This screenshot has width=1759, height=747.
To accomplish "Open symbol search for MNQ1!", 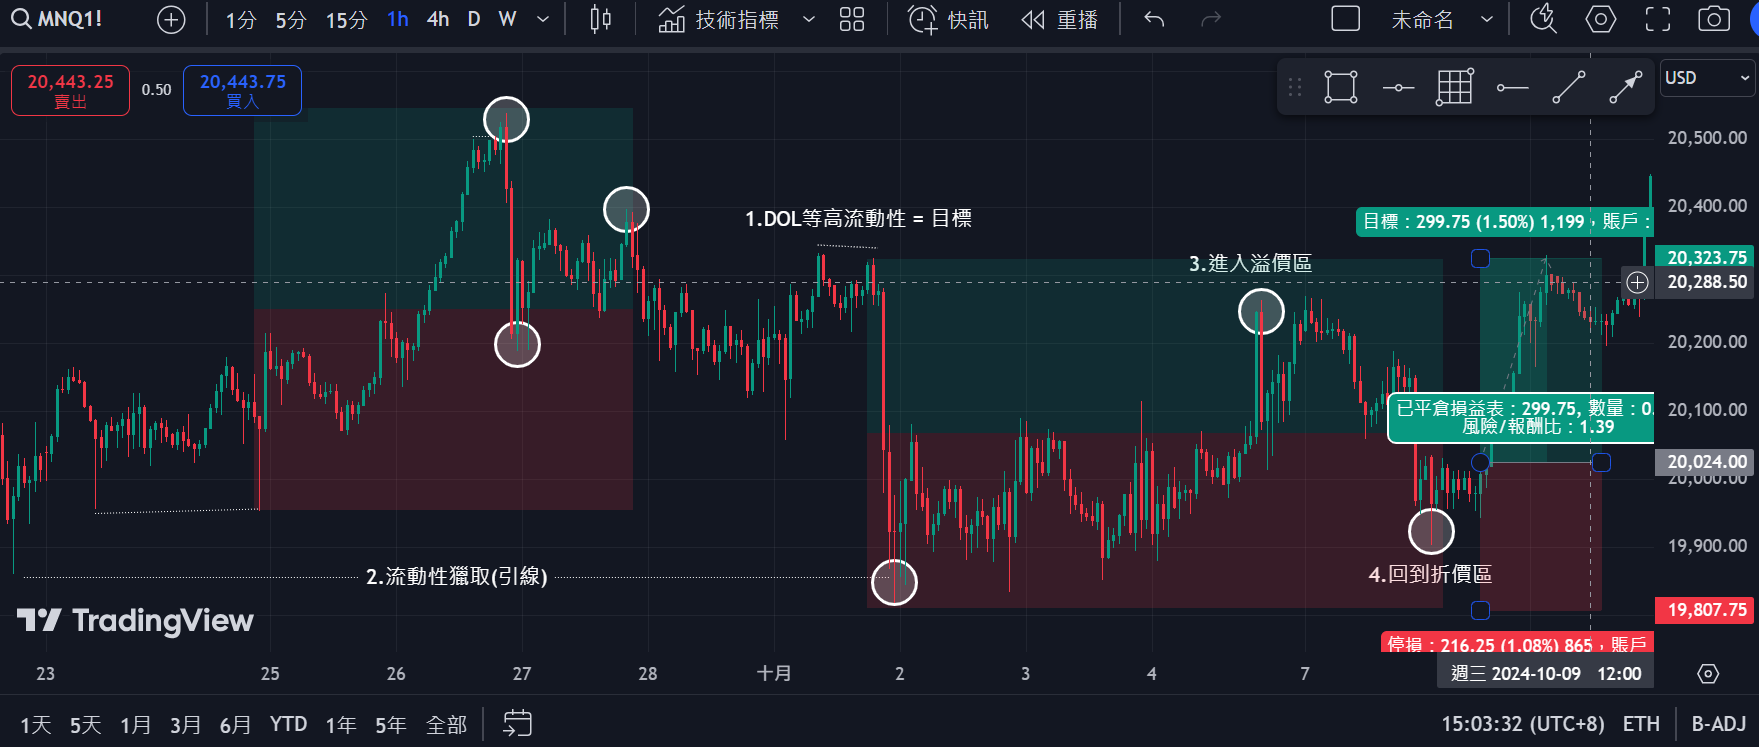I will pyautogui.click(x=58, y=19).
